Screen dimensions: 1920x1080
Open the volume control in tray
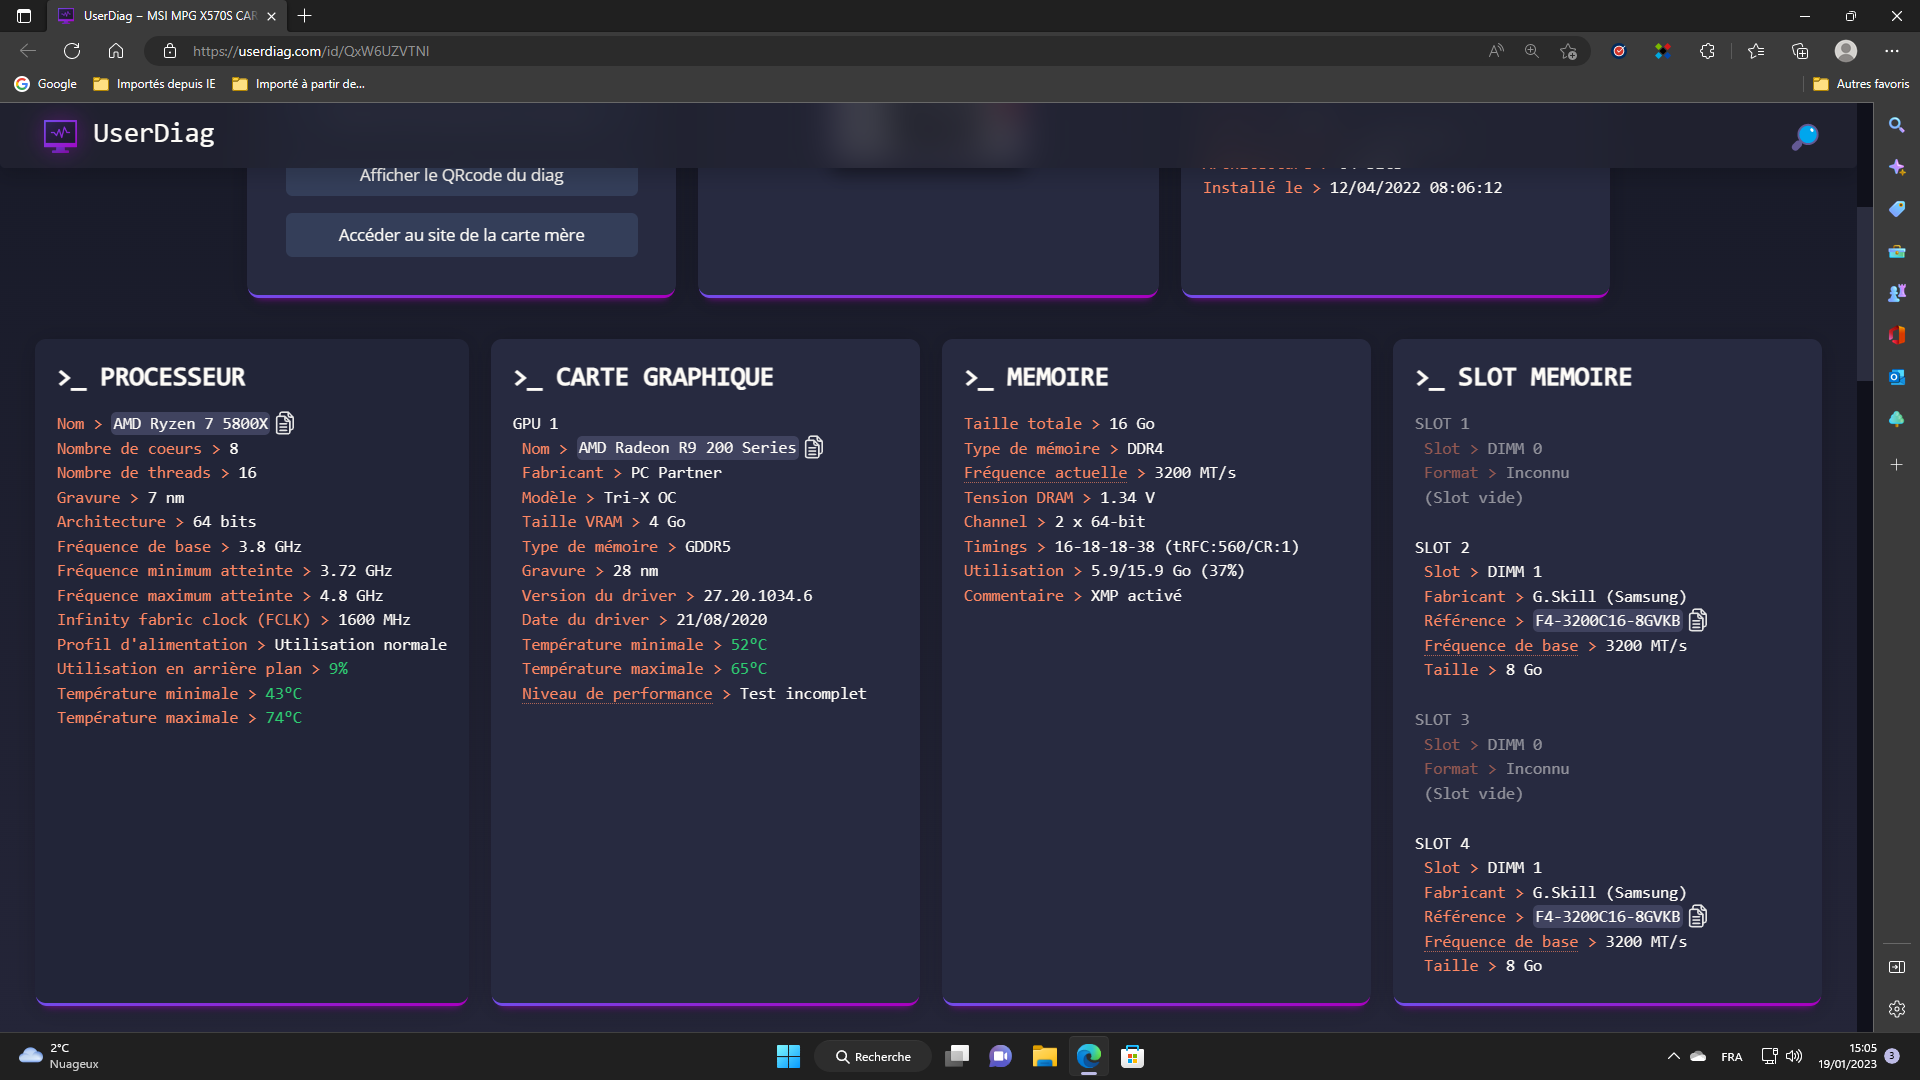tap(1794, 1056)
